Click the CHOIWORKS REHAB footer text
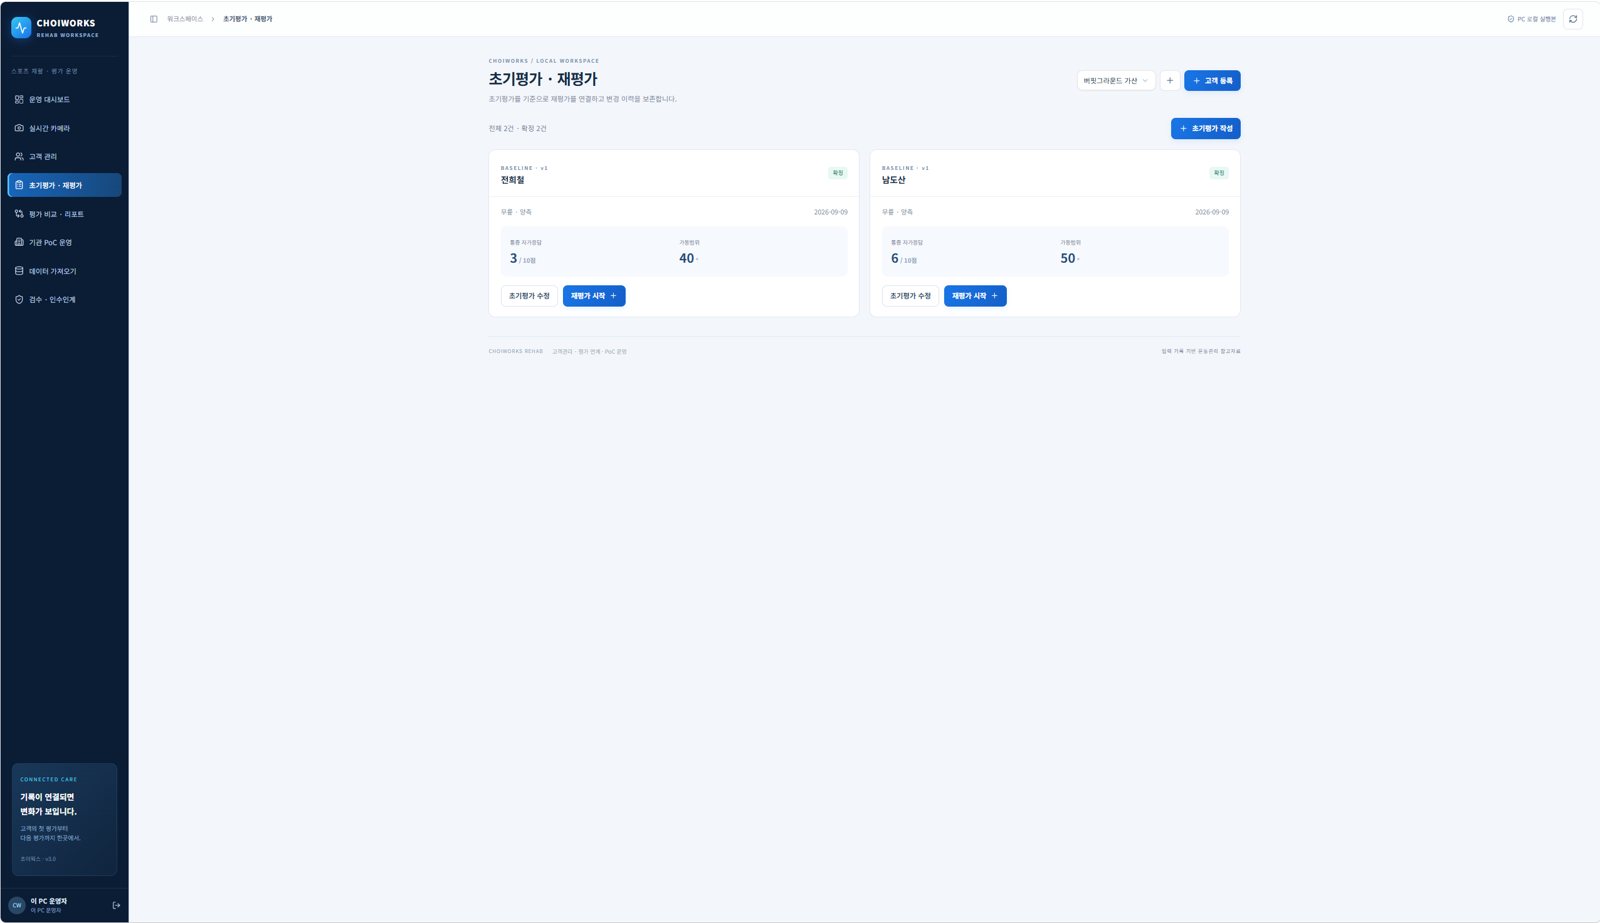 click(516, 351)
